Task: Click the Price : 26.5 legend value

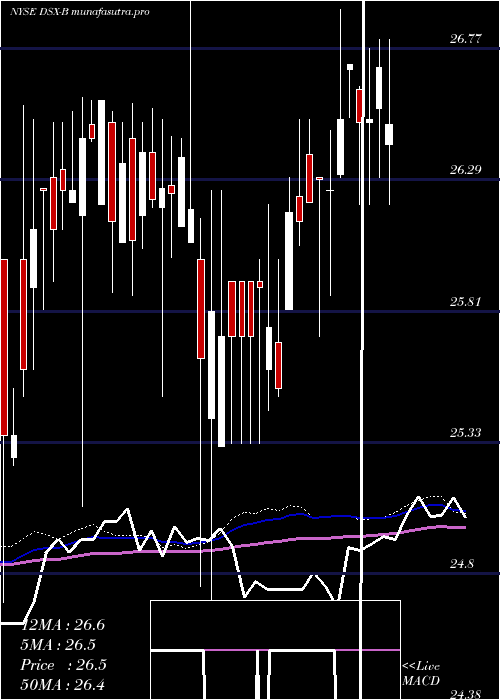Action: 63,665
